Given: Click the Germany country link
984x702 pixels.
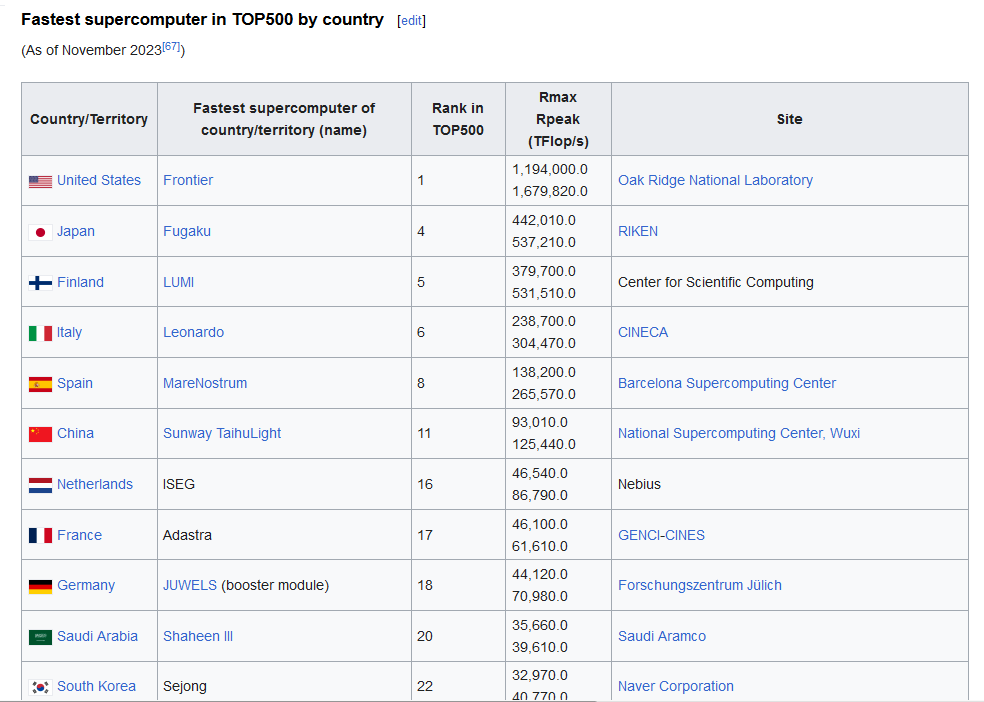Looking at the screenshot, I should 85,585.
